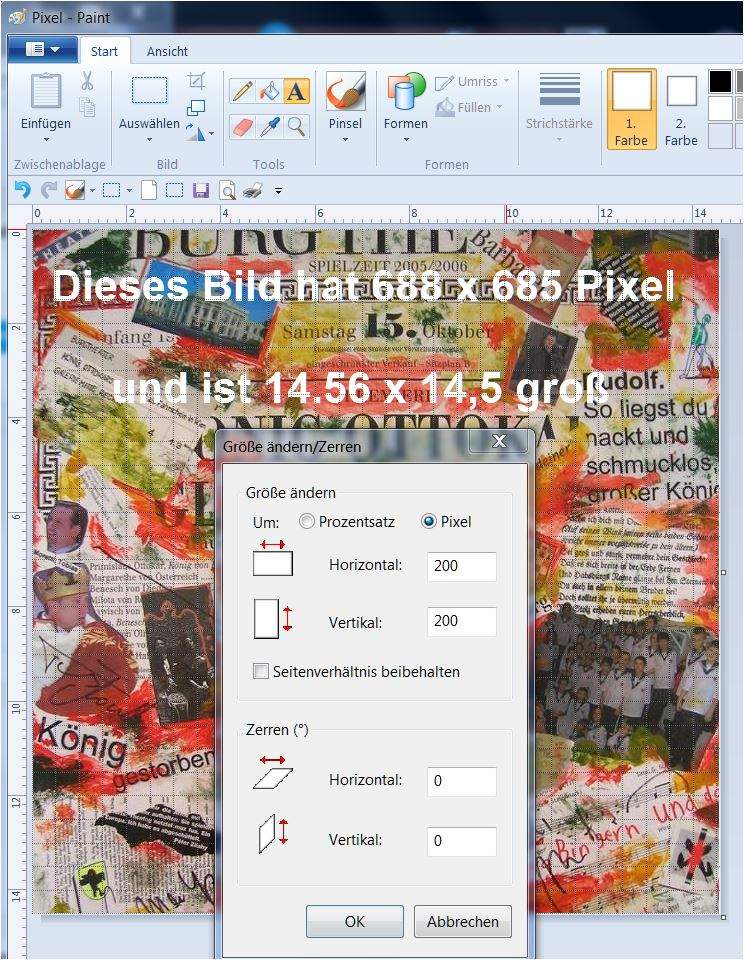Click the Save icon in quick access toolbar

click(x=200, y=190)
